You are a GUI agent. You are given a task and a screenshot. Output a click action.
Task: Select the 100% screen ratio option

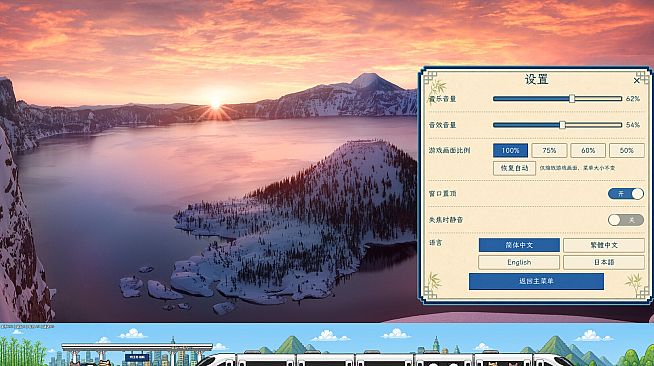point(510,150)
